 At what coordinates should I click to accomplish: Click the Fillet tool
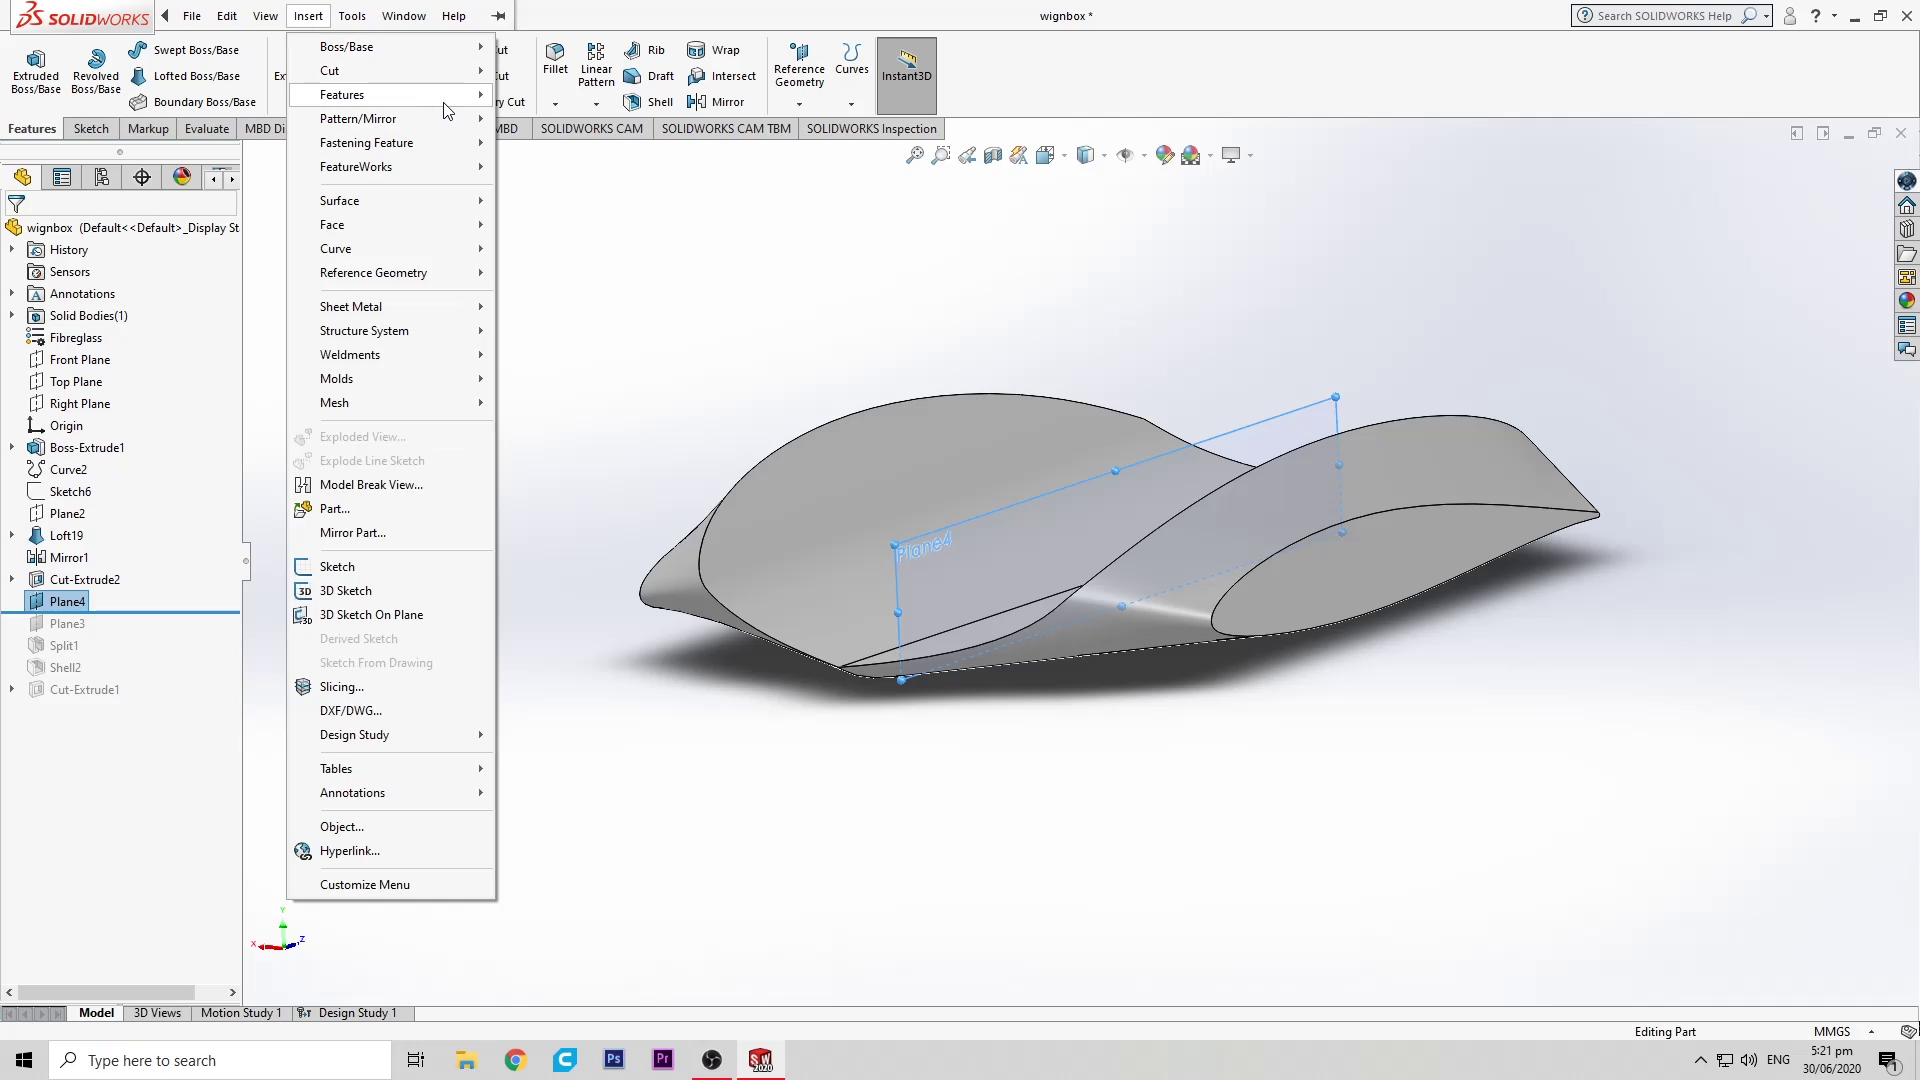tap(555, 59)
